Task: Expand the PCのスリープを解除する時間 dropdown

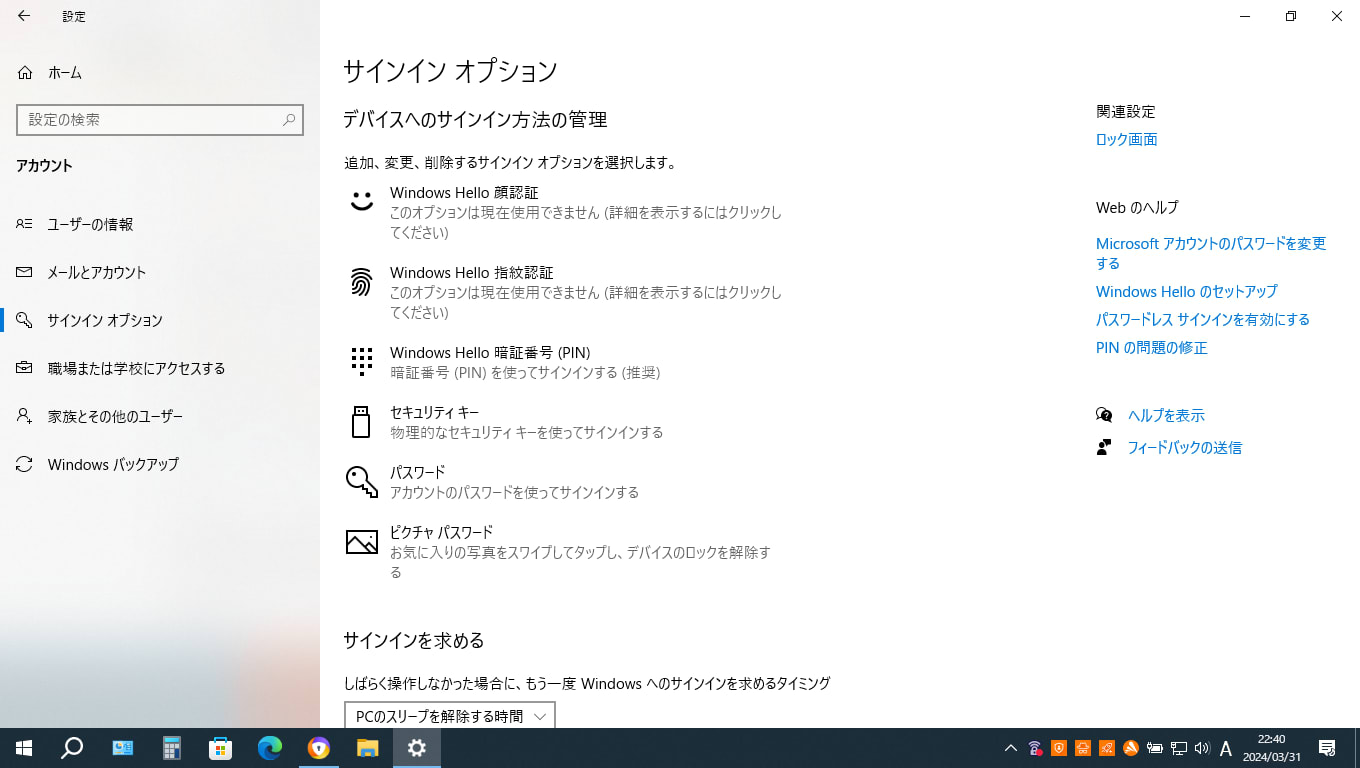Action: click(450, 716)
